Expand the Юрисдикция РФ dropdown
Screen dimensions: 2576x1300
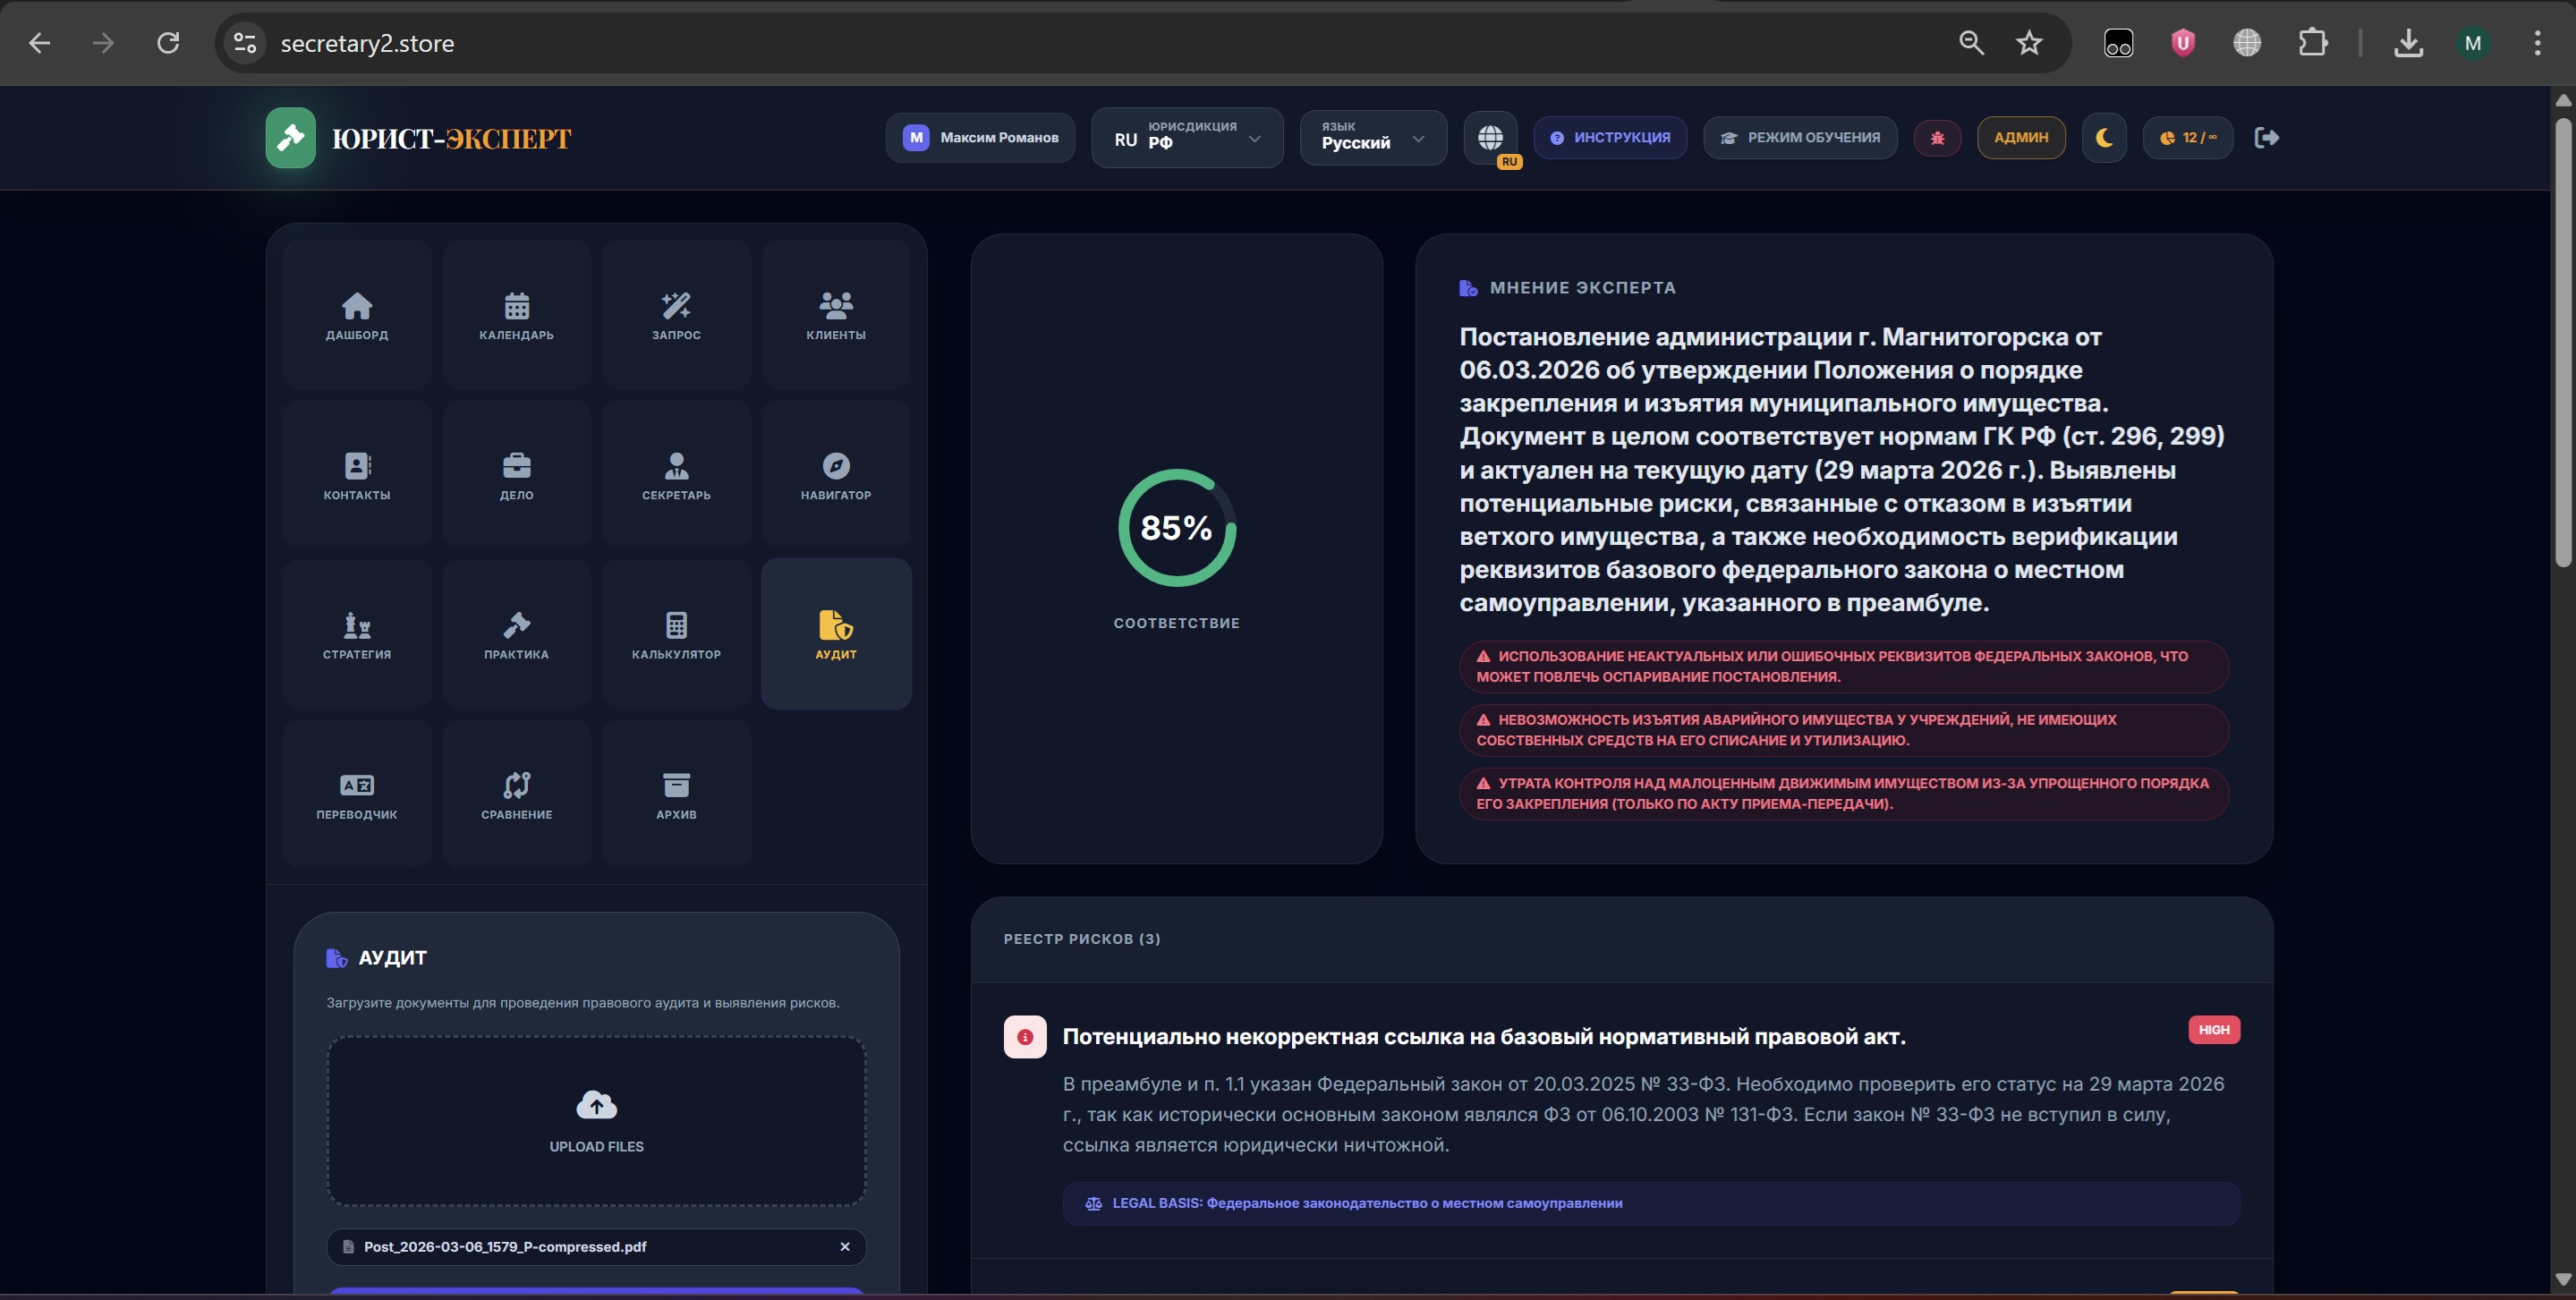(x=1187, y=138)
